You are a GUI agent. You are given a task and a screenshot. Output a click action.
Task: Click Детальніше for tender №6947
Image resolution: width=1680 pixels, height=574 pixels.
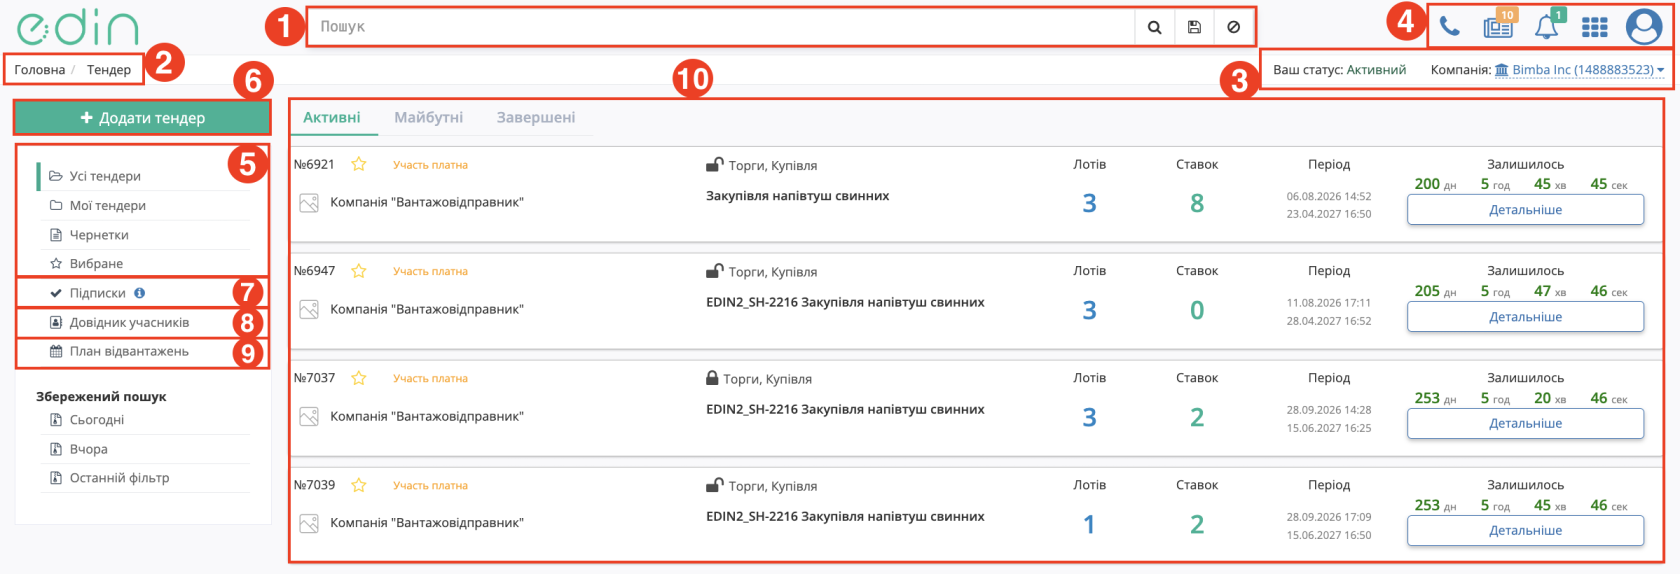[x=1525, y=317]
